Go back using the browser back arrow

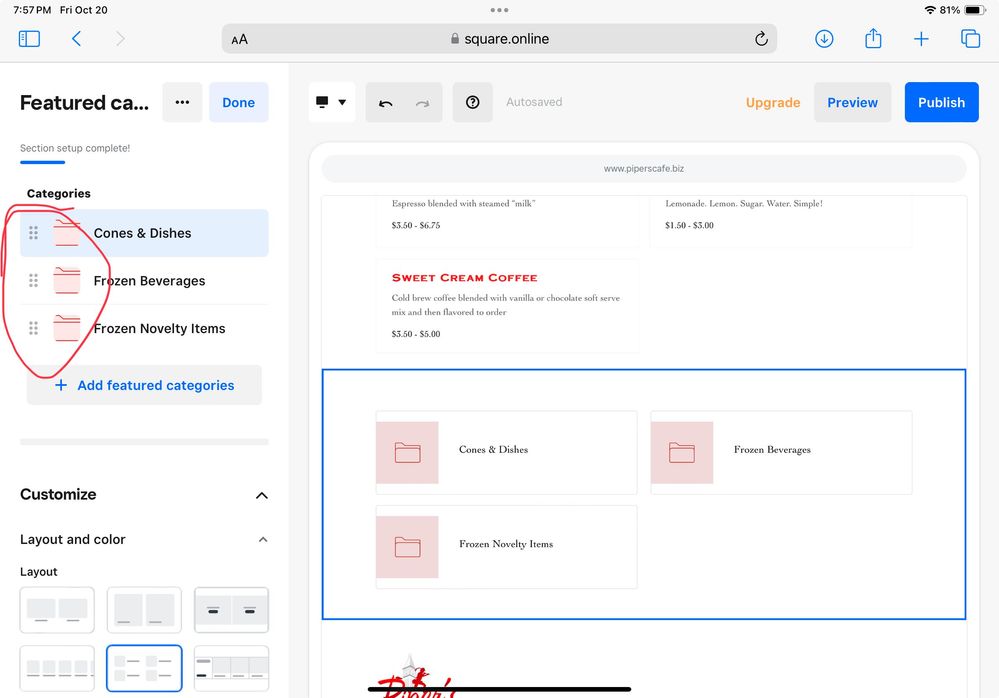[77, 39]
